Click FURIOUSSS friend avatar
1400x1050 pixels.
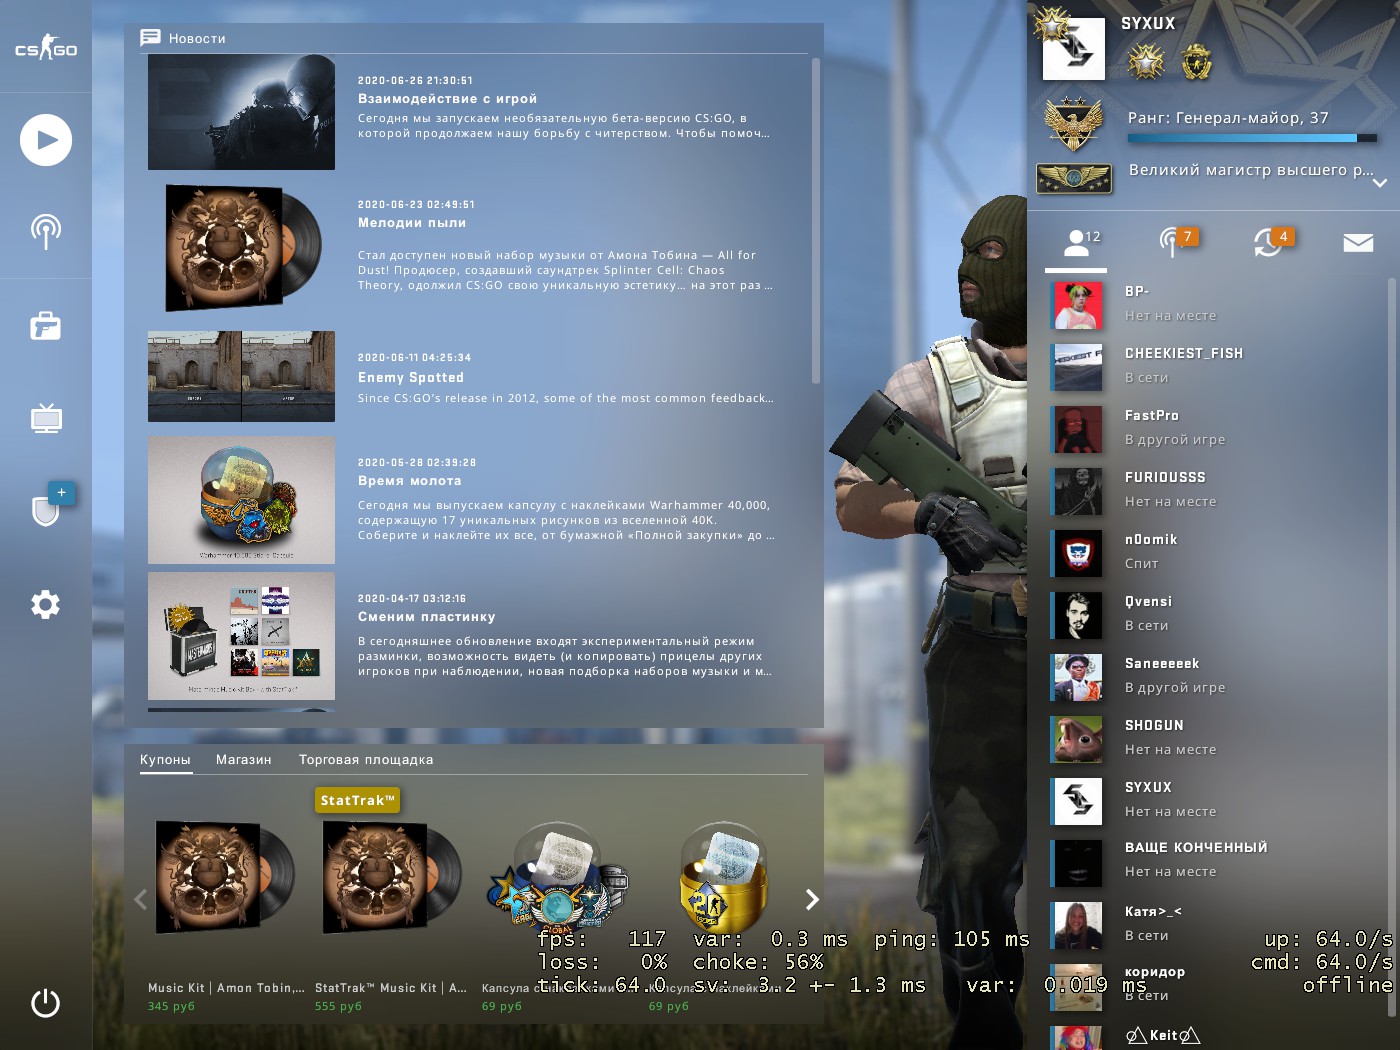(1077, 491)
